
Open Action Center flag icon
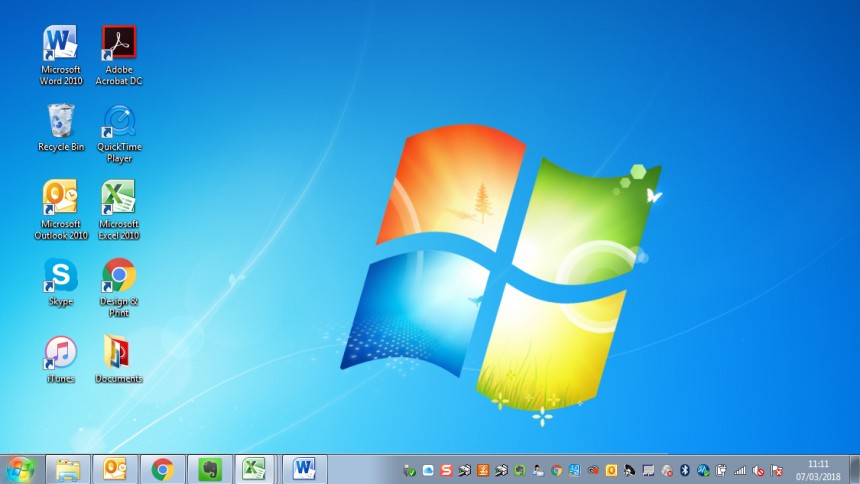click(x=777, y=470)
